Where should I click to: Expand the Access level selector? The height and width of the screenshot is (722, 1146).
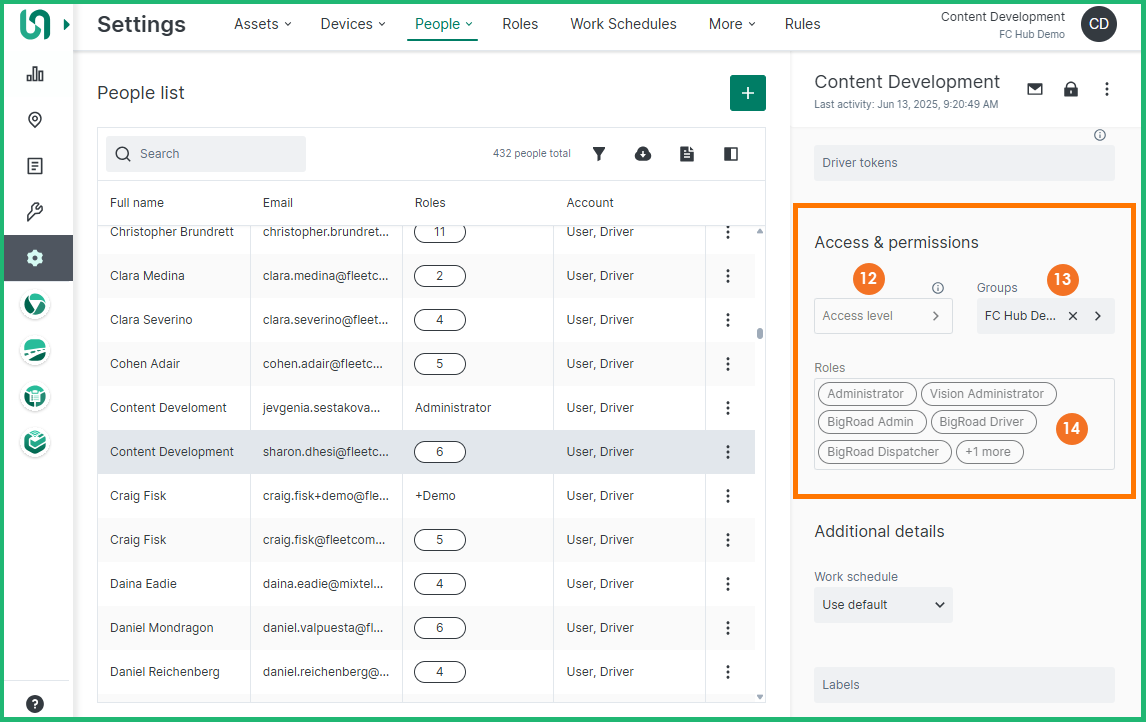883,316
